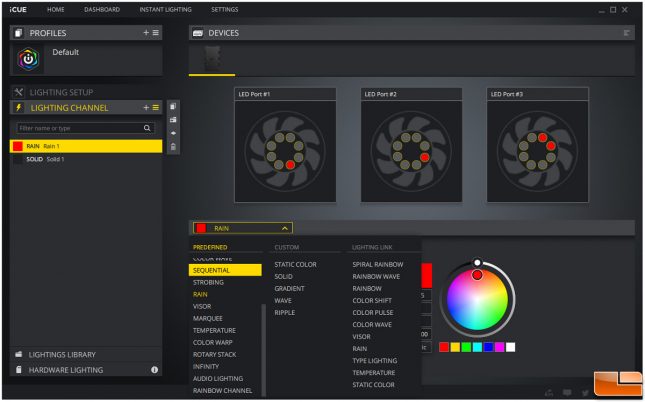
Task: Open the Lighting Setup tools icon
Action: pyautogui.click(x=19, y=92)
